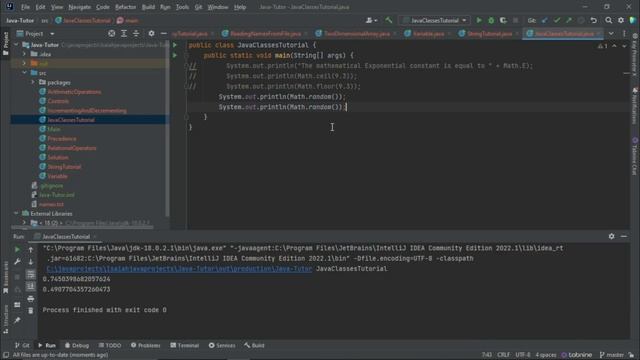Select Variable class in tree
Viewport: 640px width, 360px height.
(x=57, y=176)
